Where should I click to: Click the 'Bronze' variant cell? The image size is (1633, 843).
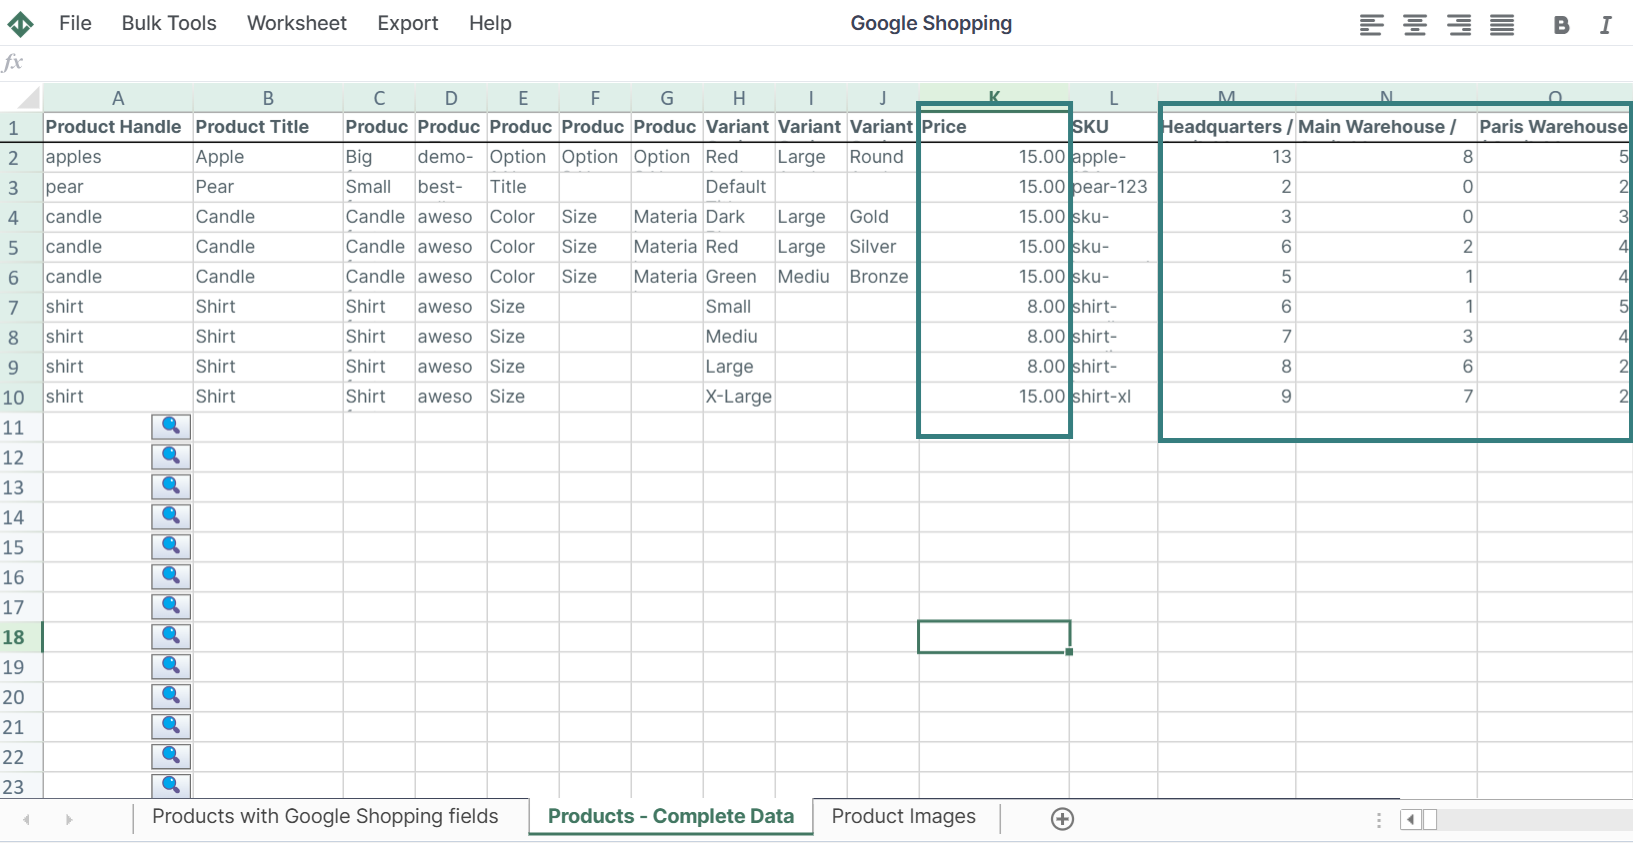point(883,277)
